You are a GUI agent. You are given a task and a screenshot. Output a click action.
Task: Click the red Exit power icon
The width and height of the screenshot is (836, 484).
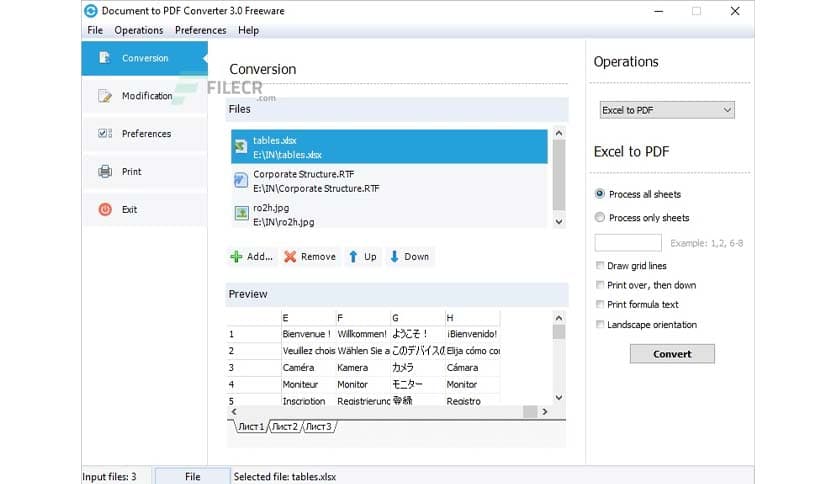coord(105,209)
